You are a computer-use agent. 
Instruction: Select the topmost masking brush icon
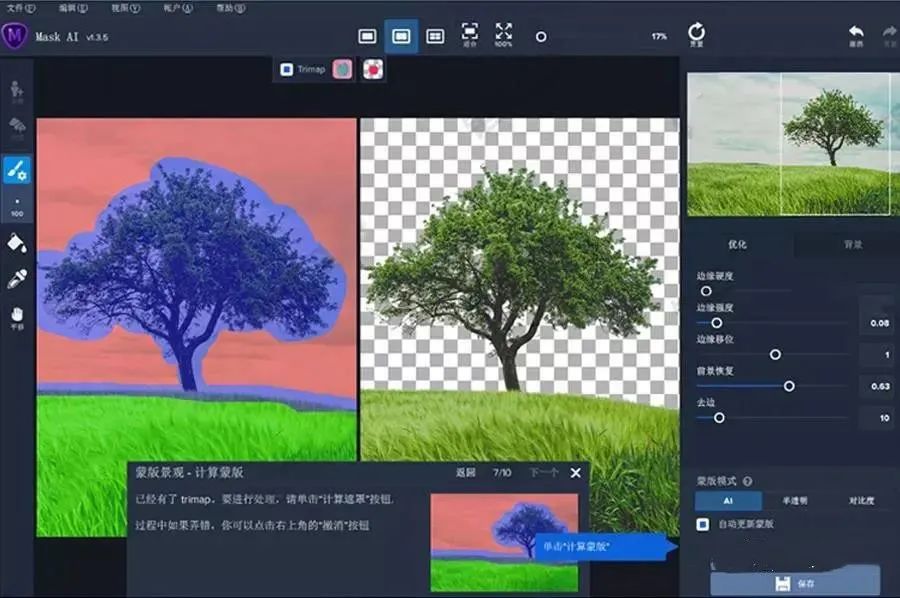(x=15, y=90)
